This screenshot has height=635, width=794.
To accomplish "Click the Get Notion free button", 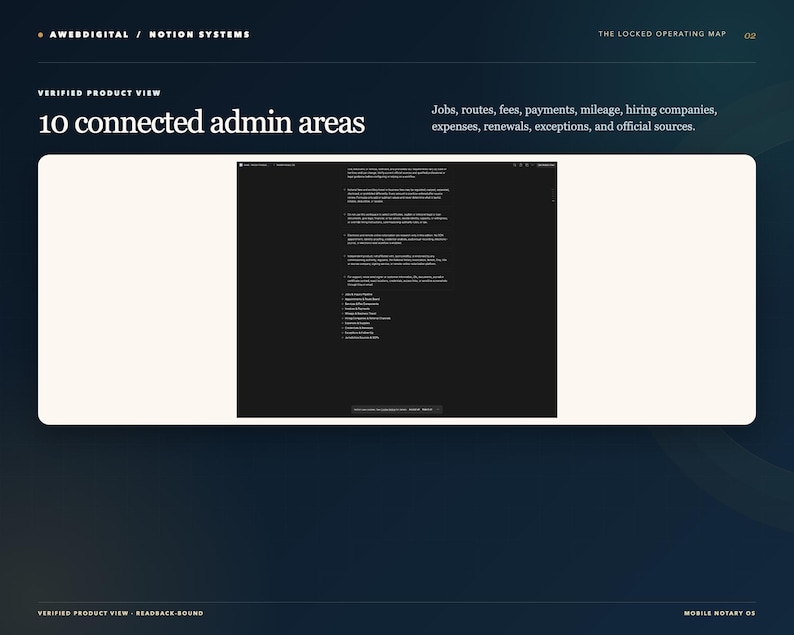I will click(546, 165).
